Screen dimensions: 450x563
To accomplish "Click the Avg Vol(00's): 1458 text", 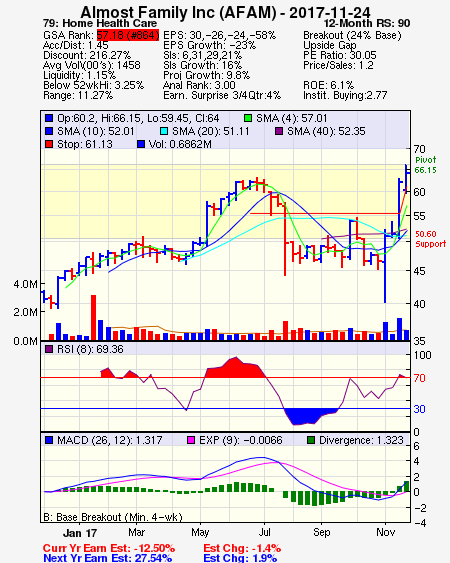I will point(92,65).
